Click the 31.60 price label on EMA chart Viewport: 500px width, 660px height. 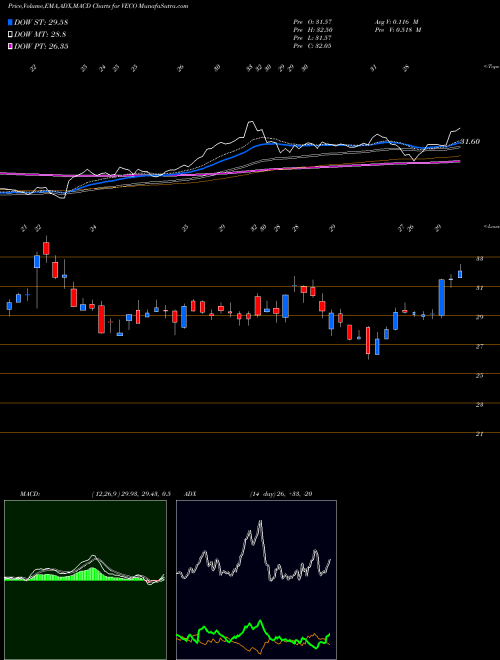(470, 142)
